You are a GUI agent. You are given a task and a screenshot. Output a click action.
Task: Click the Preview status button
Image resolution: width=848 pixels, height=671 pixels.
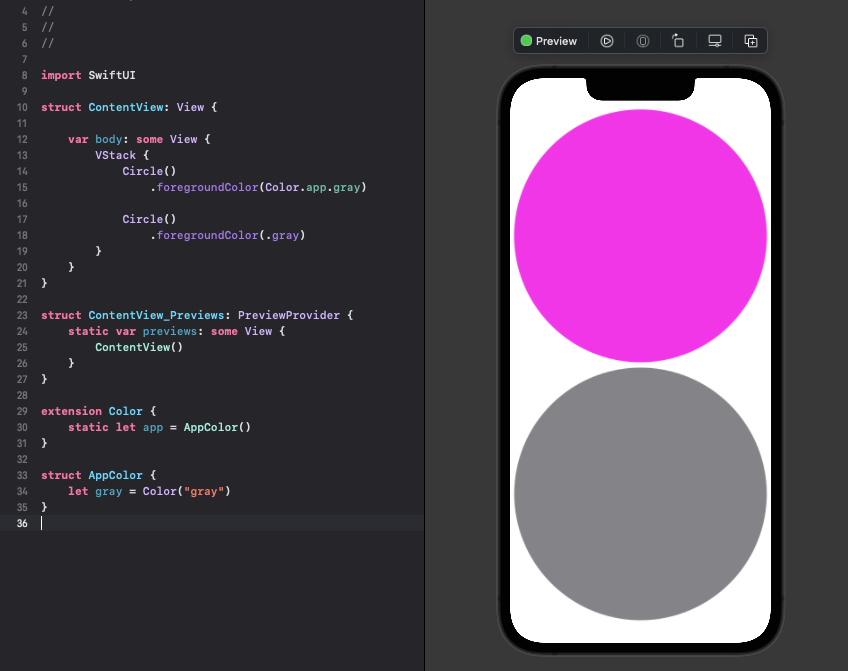pos(549,41)
